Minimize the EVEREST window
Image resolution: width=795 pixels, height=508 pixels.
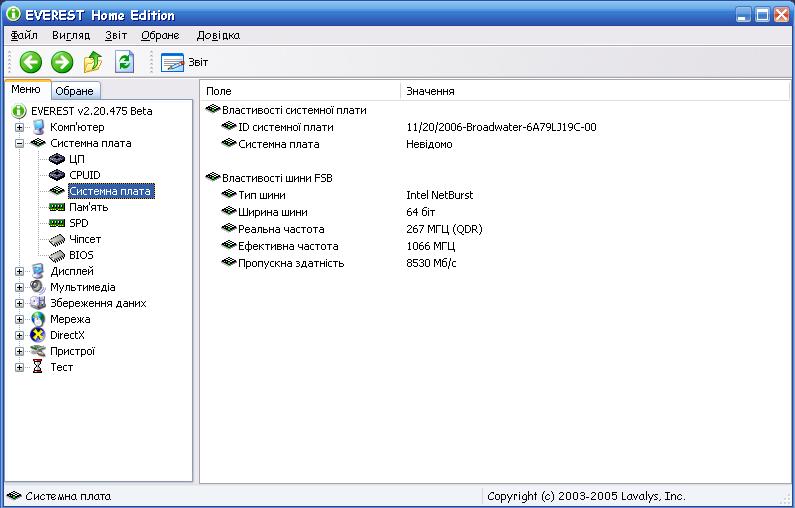743,15
